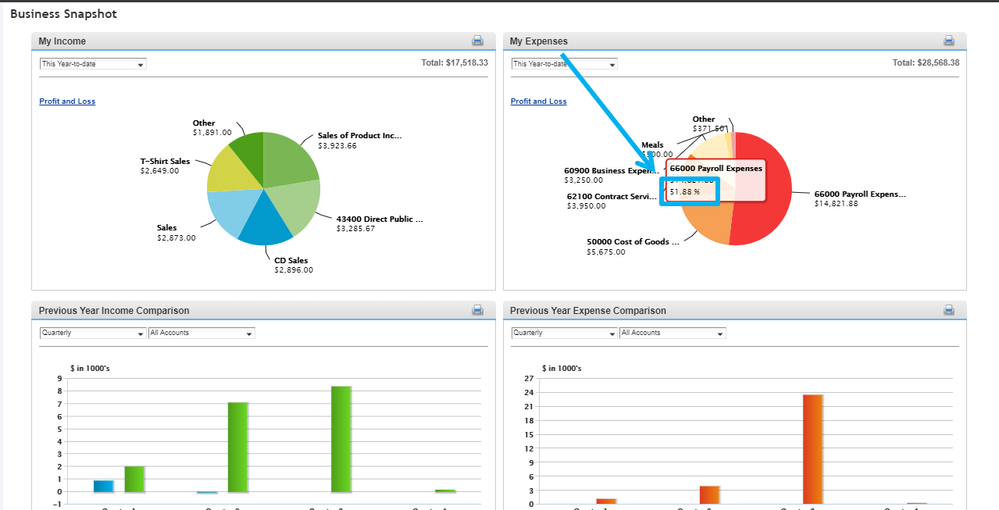Click the 66000 Payroll Expens... $14,821.88 label

click(x=859, y=199)
